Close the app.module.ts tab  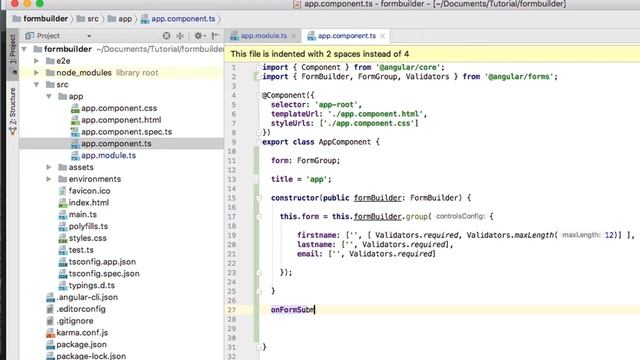(x=293, y=36)
